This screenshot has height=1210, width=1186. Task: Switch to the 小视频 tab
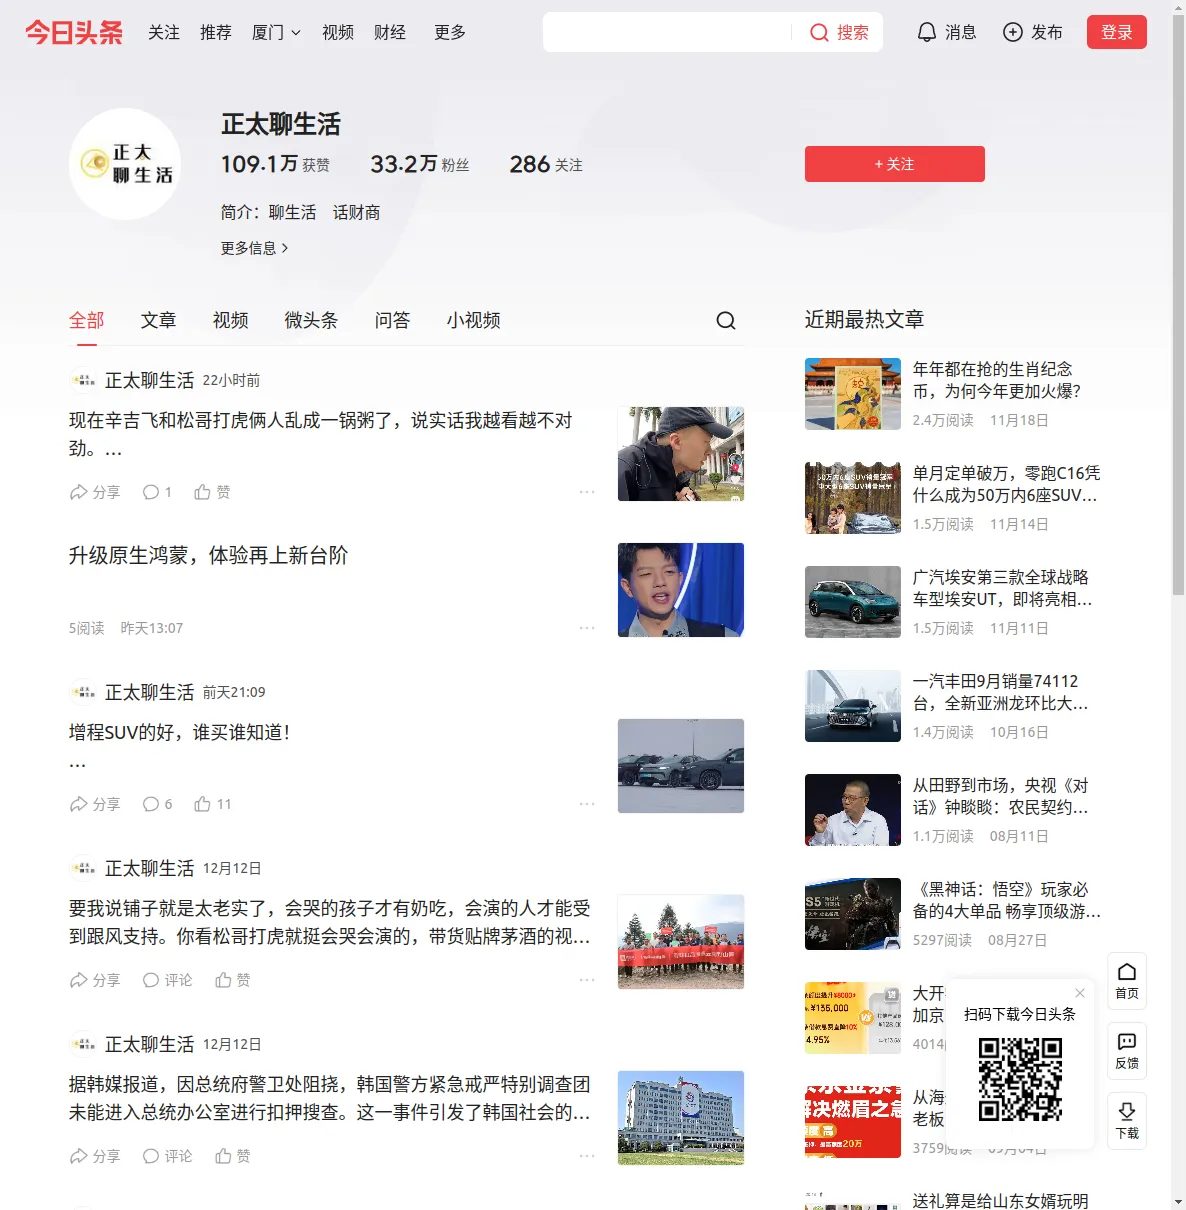point(474,320)
